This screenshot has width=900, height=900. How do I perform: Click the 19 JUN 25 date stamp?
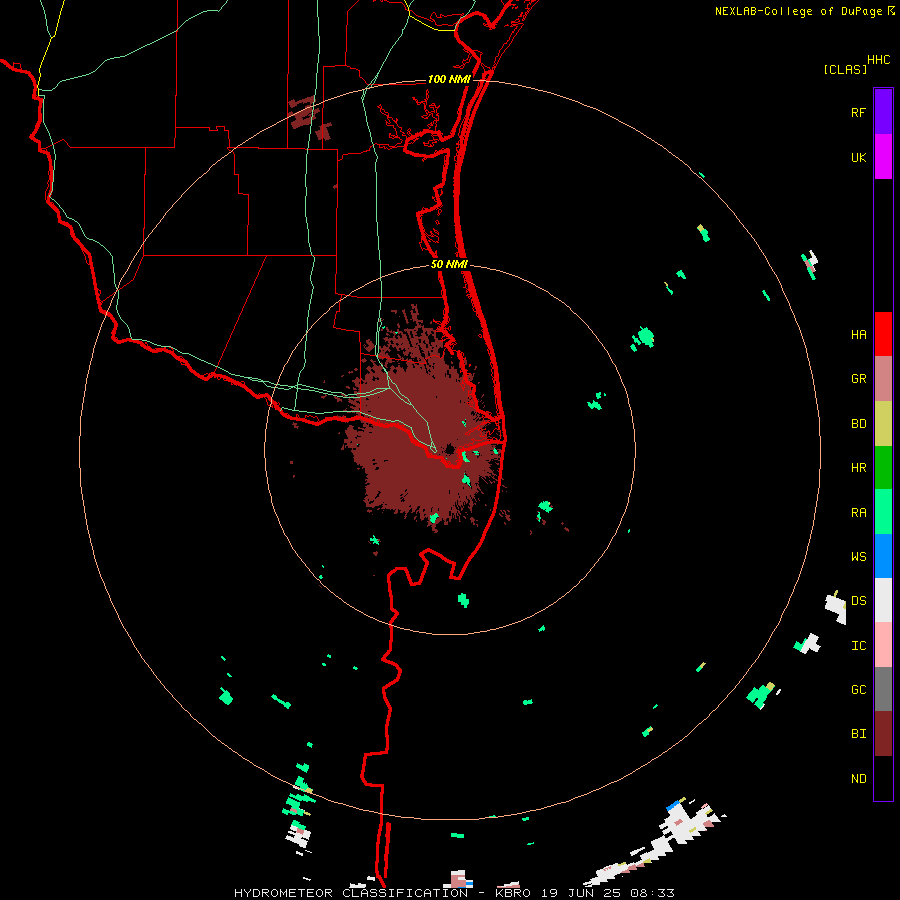click(582, 893)
